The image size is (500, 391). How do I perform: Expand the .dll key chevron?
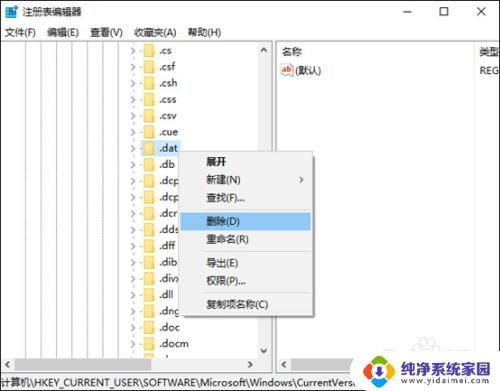pyautogui.click(x=133, y=295)
